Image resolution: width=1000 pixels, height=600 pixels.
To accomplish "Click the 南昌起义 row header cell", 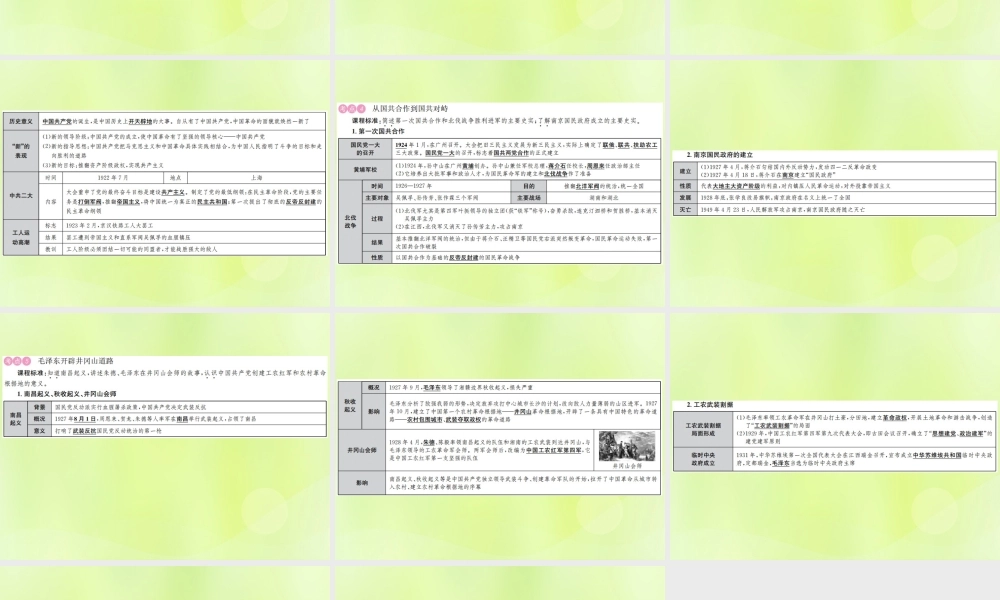I will click(x=15, y=419).
